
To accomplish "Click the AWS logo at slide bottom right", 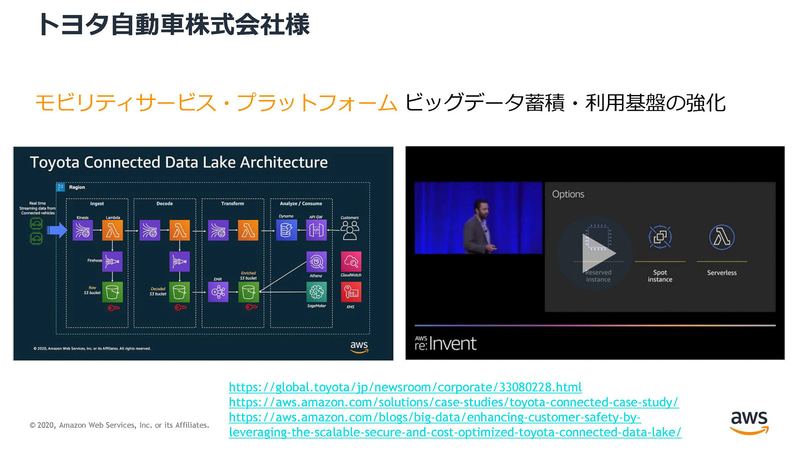I will (x=749, y=422).
